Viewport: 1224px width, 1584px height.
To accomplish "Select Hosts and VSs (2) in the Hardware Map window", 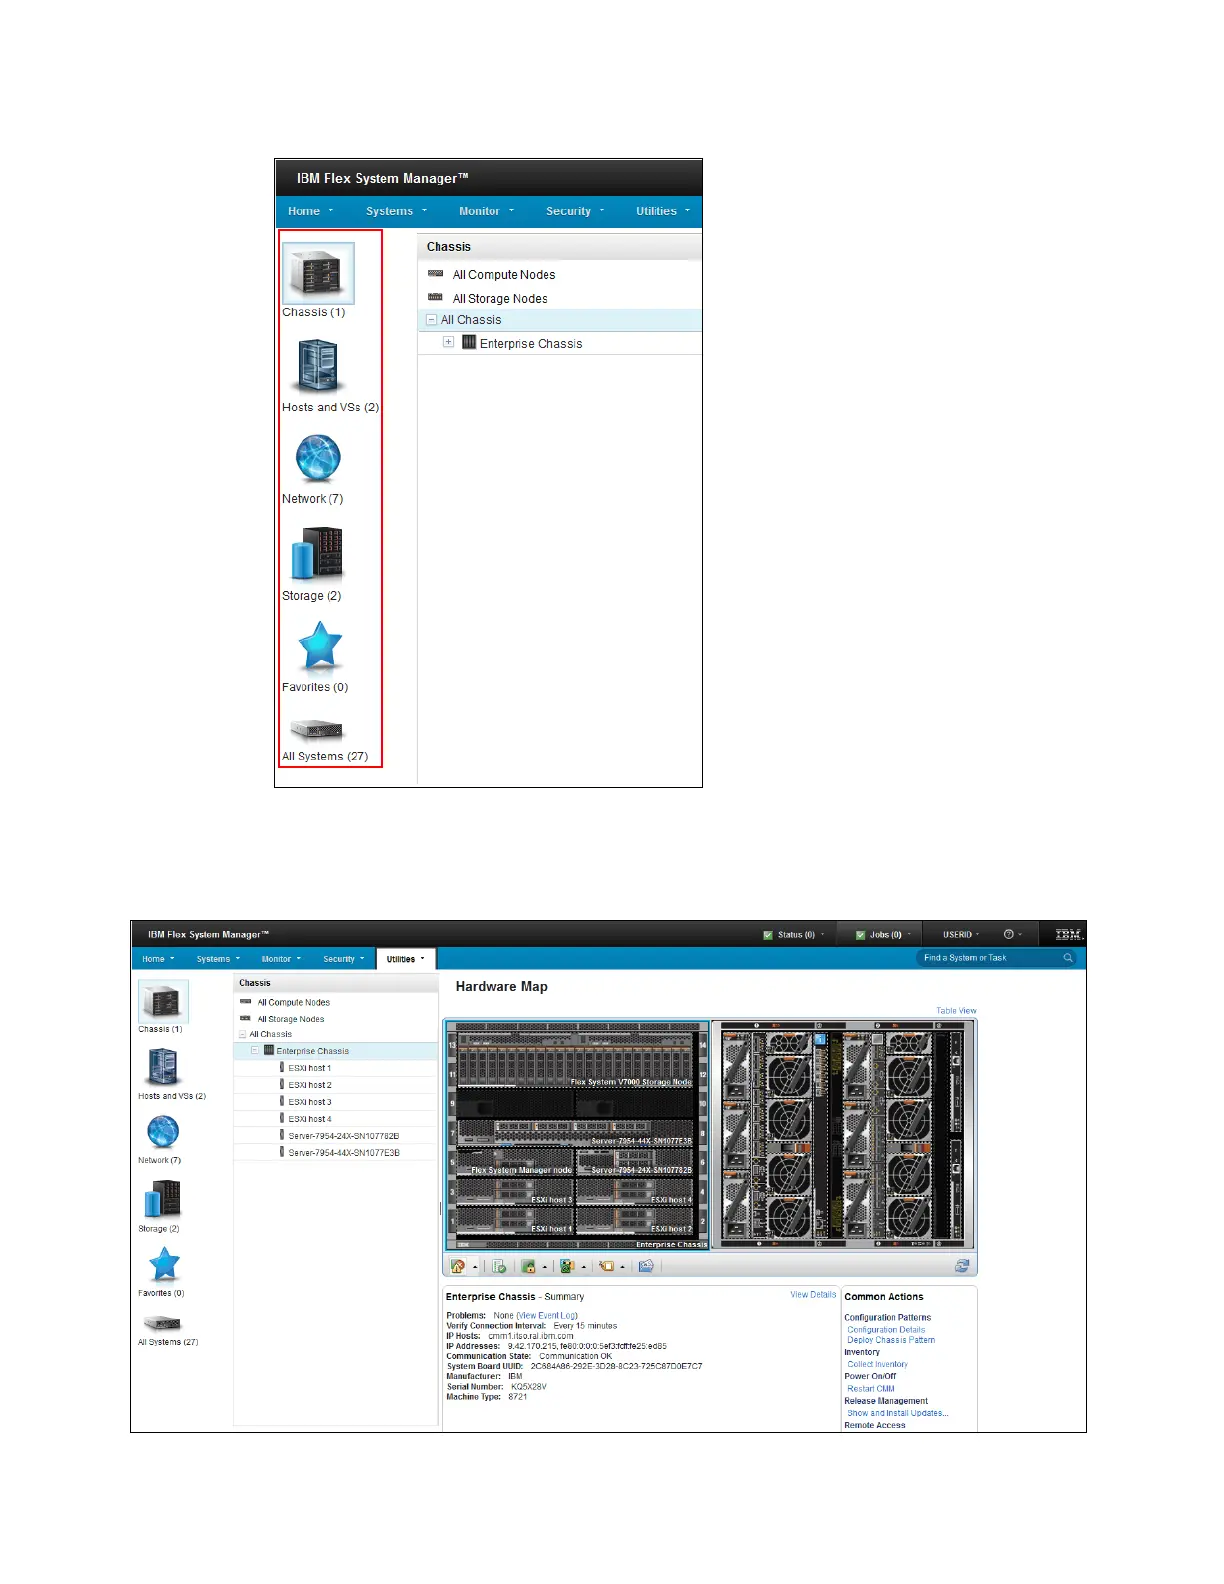I will [x=163, y=1067].
